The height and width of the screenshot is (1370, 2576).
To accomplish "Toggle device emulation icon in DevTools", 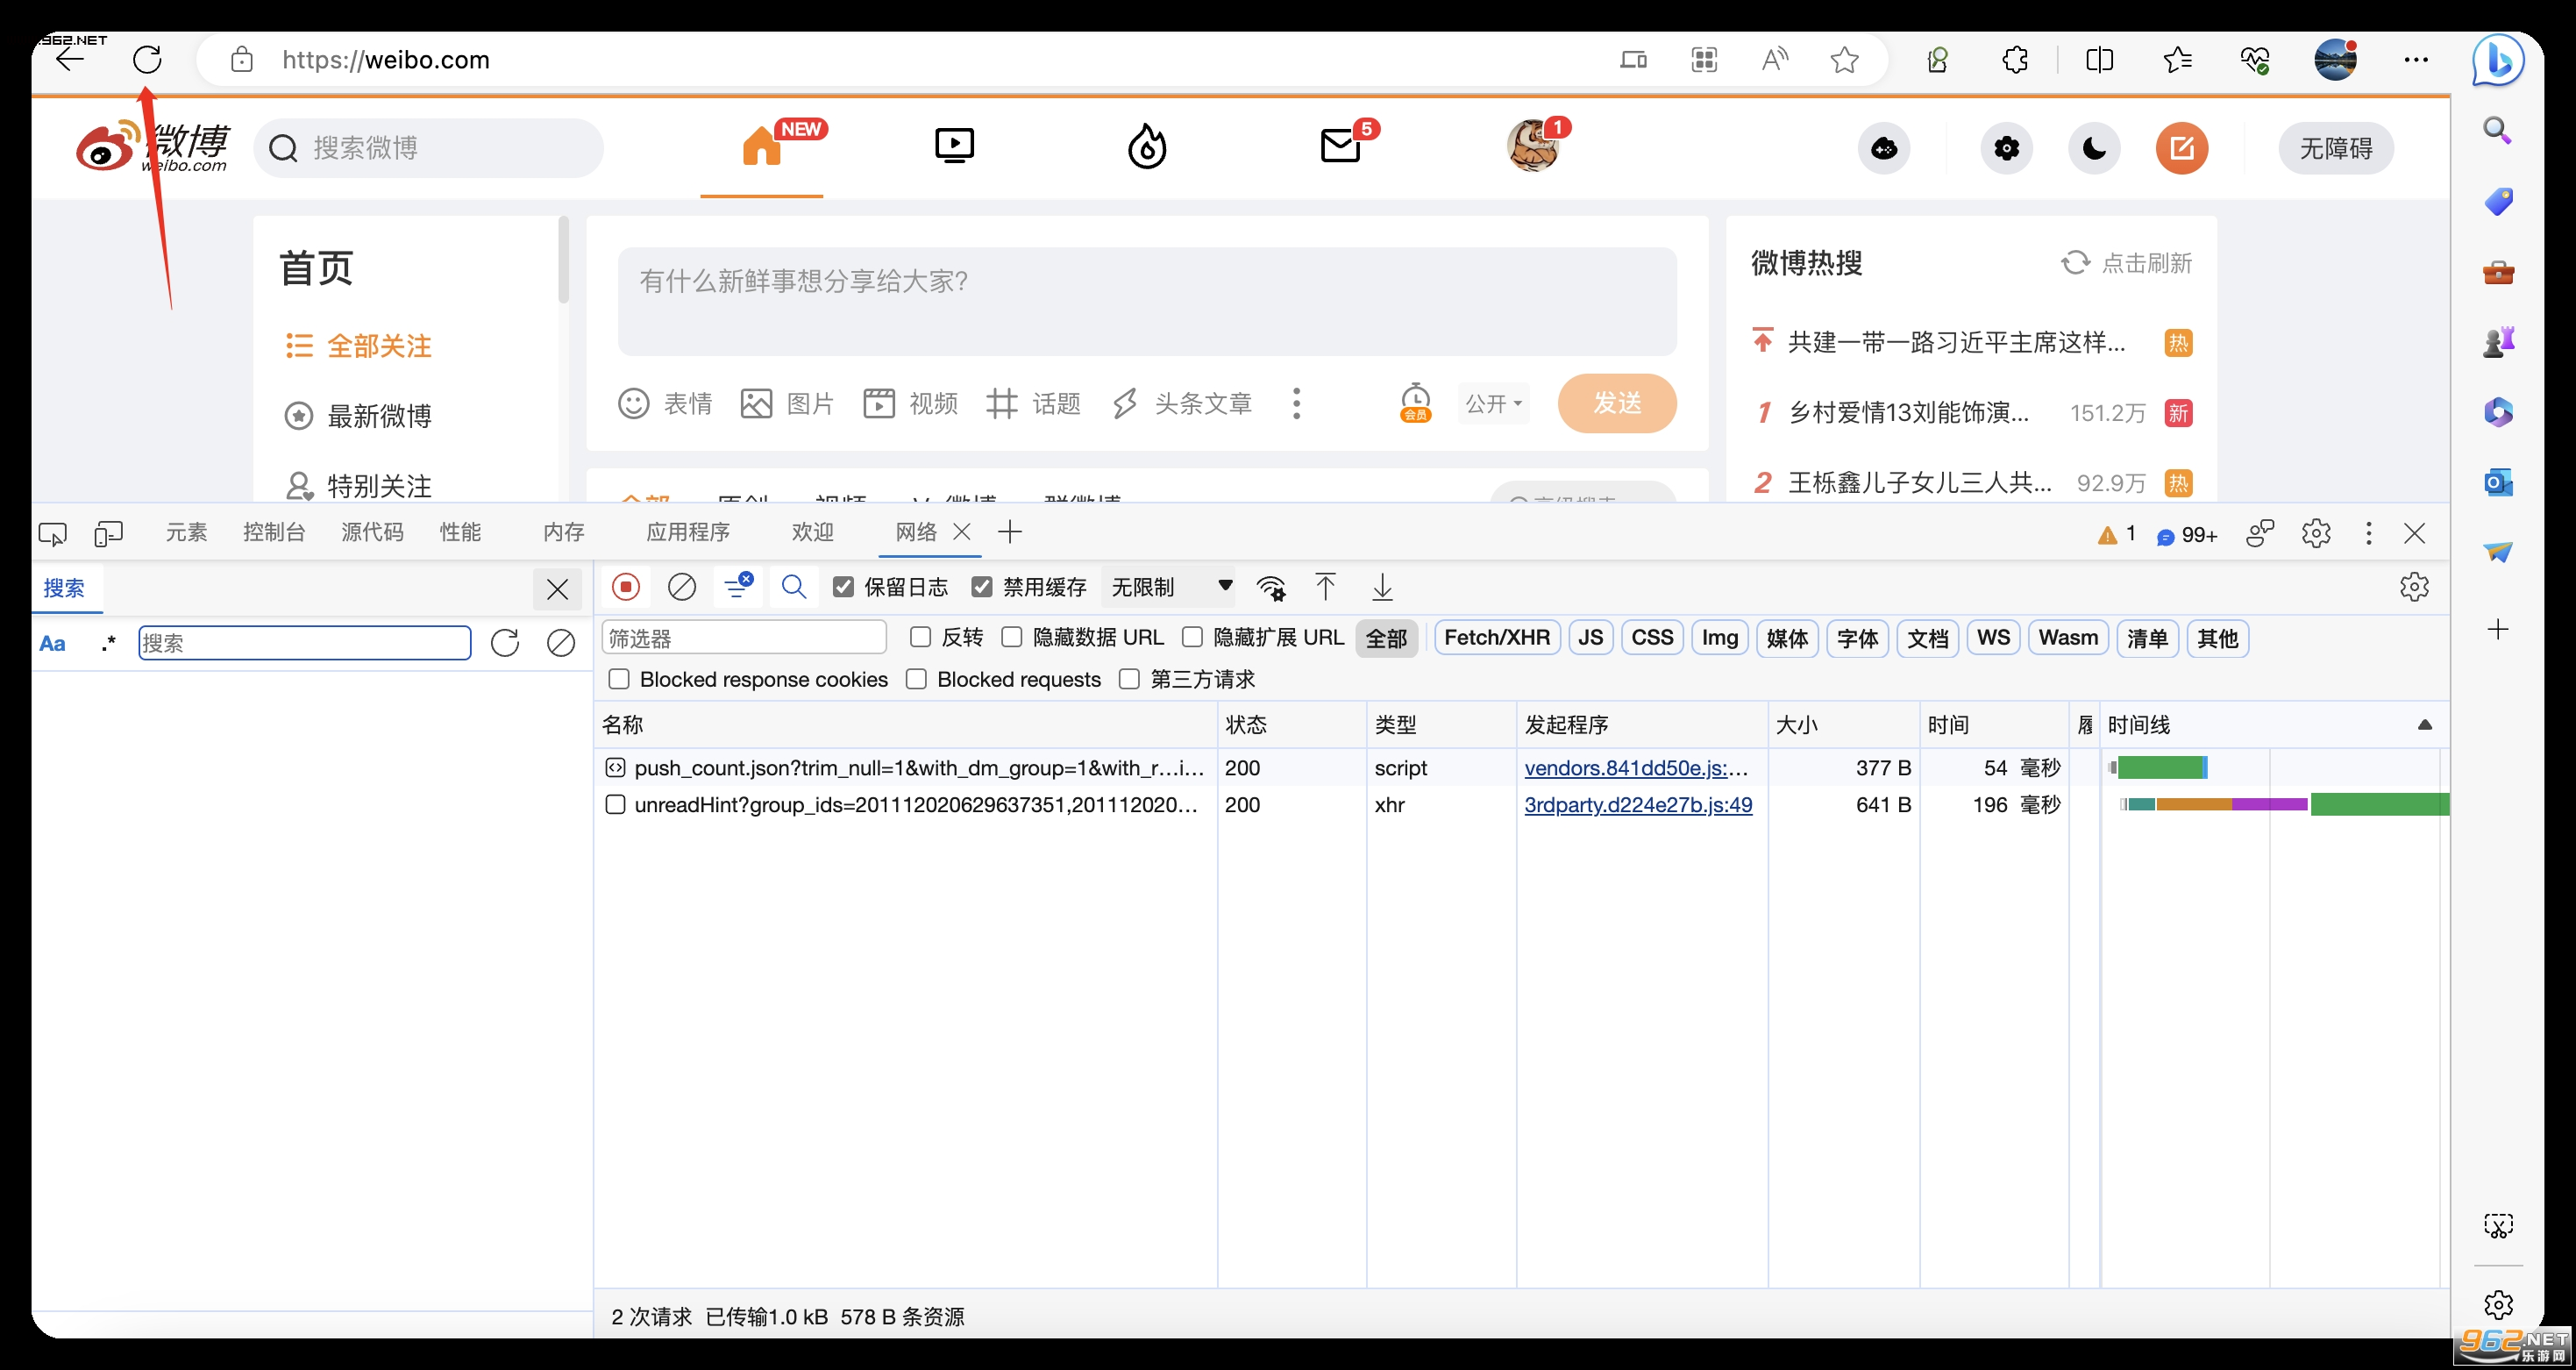I will tap(108, 534).
